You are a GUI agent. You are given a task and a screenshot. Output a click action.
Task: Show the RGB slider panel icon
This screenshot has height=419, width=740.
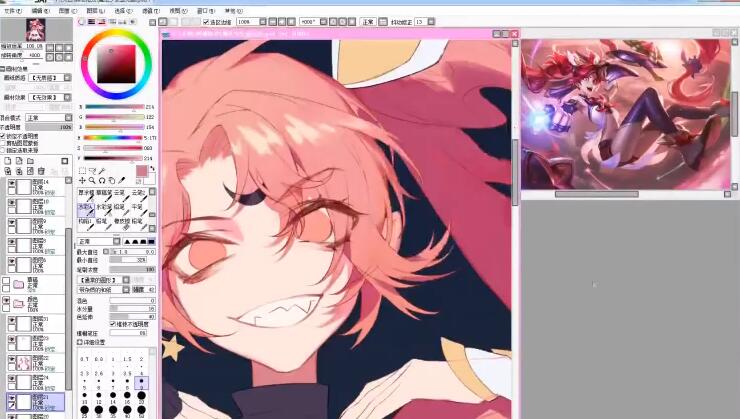point(92,22)
